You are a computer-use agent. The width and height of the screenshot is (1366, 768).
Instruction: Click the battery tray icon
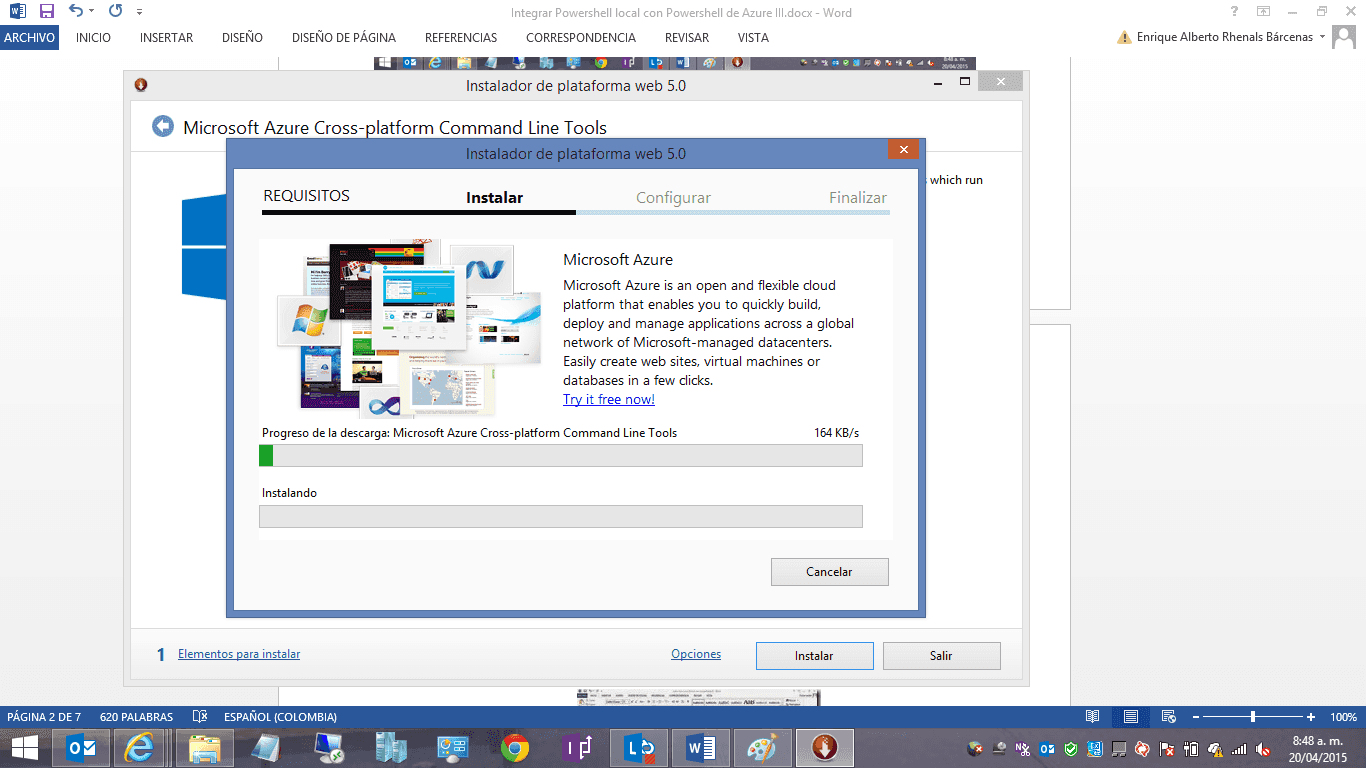[1191, 748]
